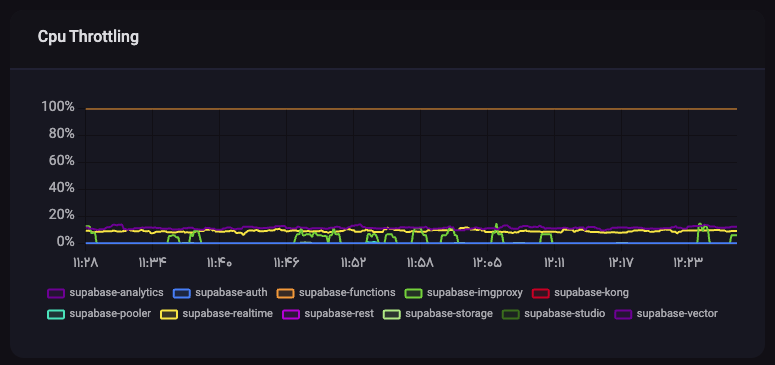
Task: Toggle supabase-auth series in legend
Action: coord(220,293)
